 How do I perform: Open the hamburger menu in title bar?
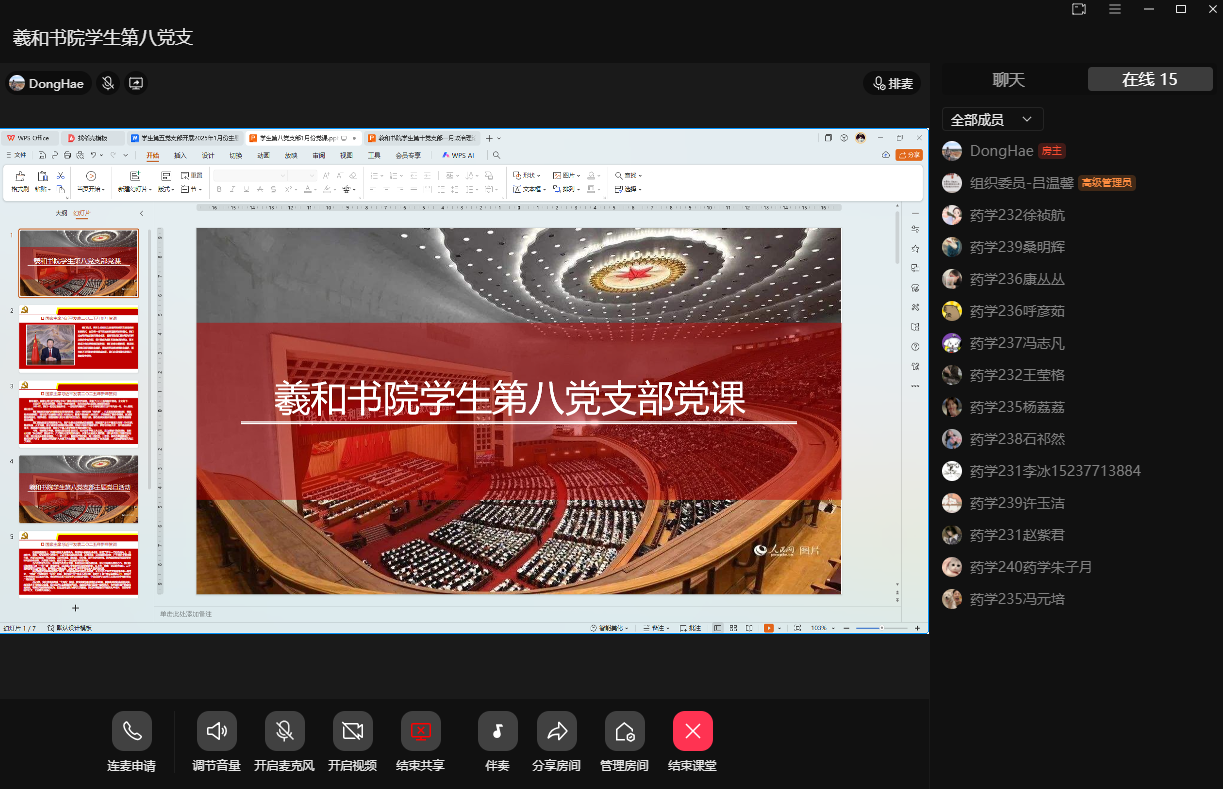tap(1115, 9)
